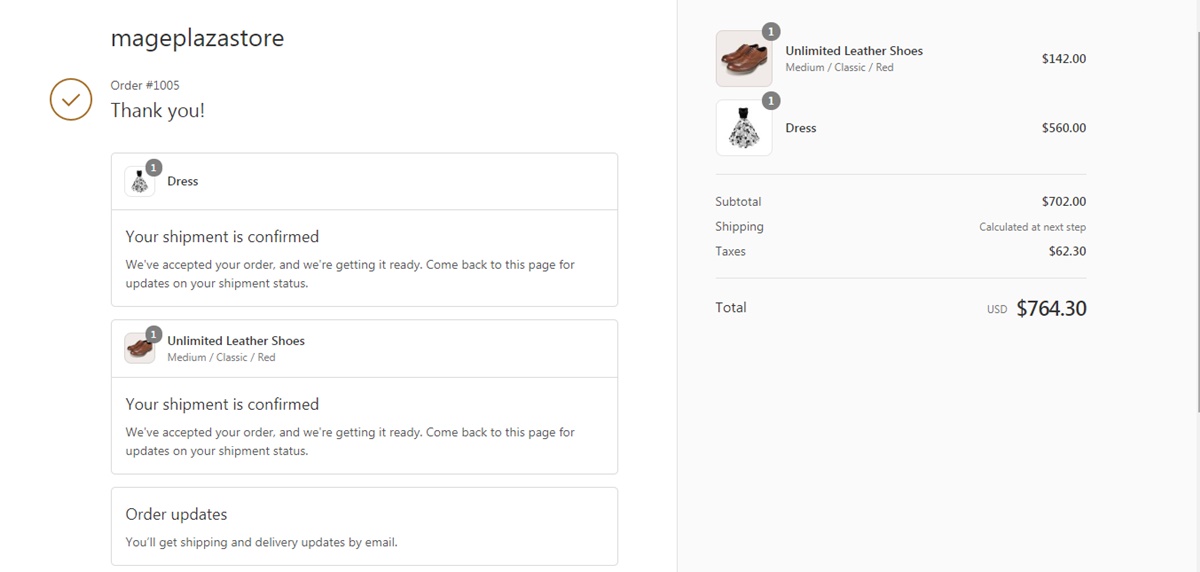Click the $764.30 total amount
This screenshot has width=1200, height=572.
1051,308
